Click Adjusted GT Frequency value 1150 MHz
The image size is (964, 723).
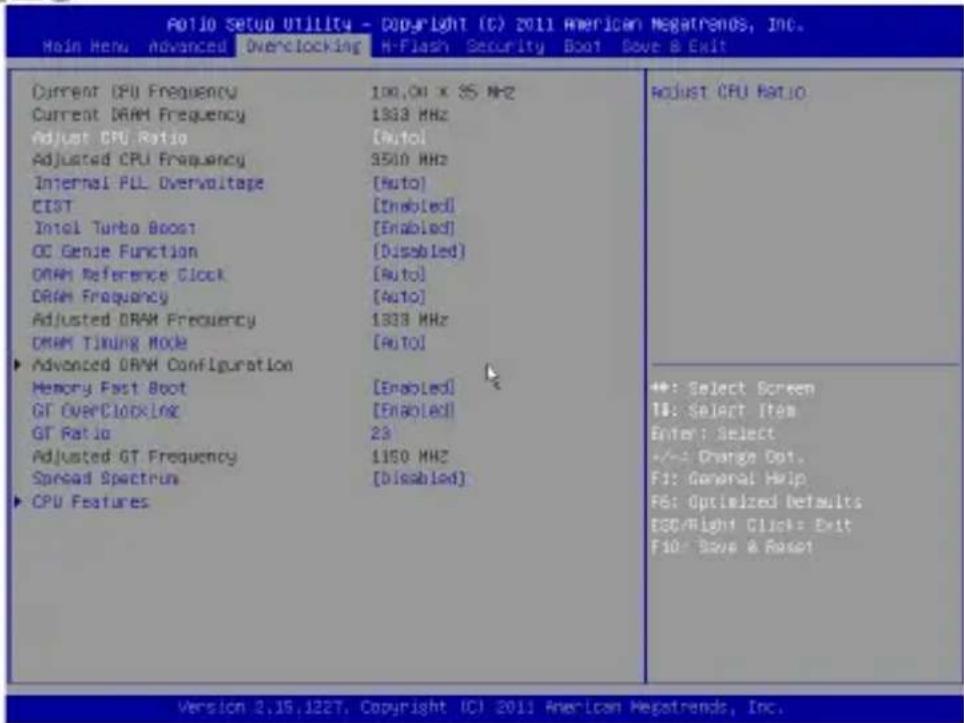tap(409, 456)
